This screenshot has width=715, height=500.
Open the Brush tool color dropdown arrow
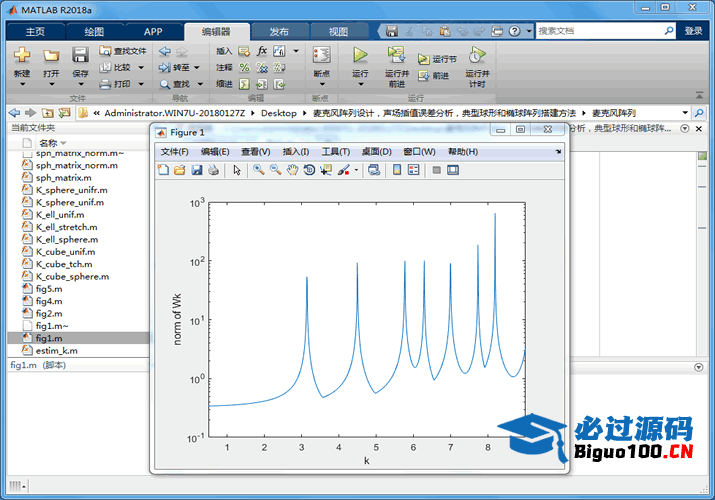click(x=356, y=170)
